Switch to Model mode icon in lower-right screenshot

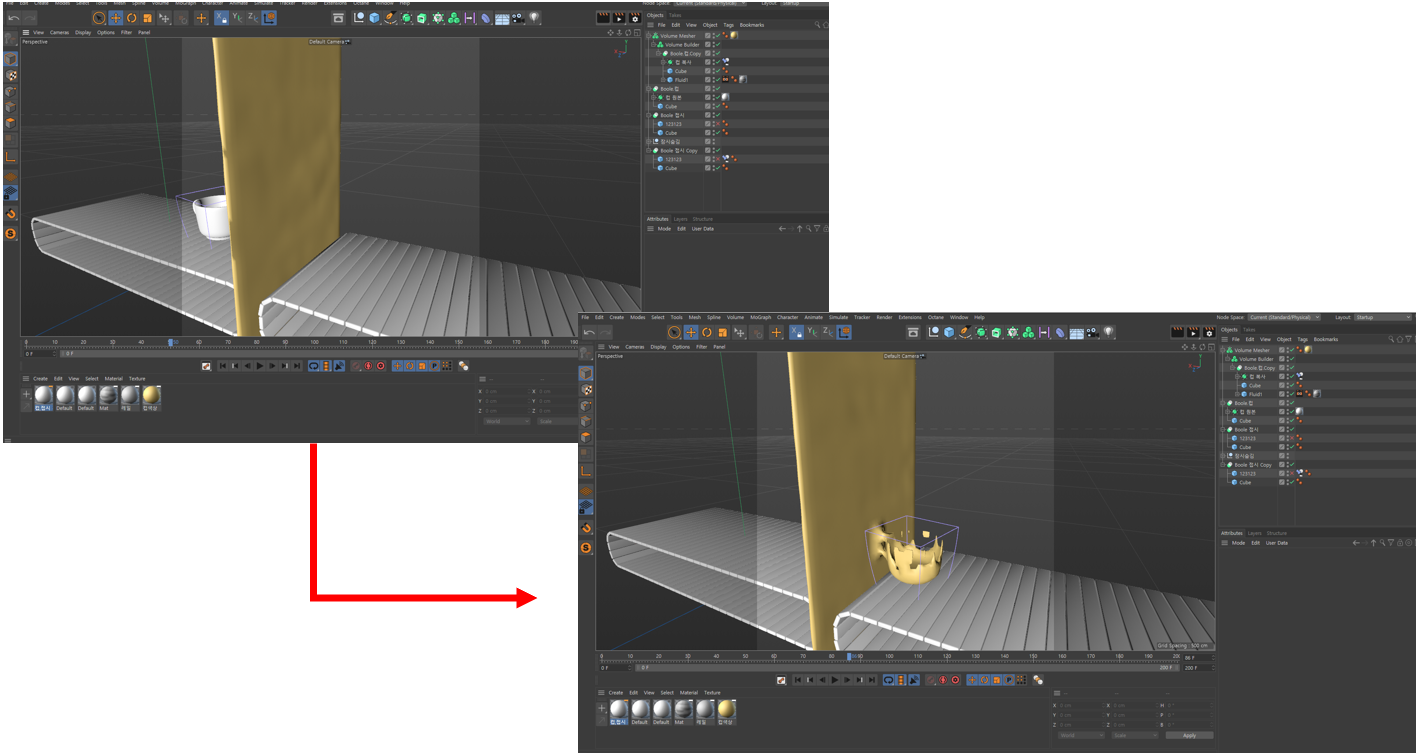tap(586, 373)
